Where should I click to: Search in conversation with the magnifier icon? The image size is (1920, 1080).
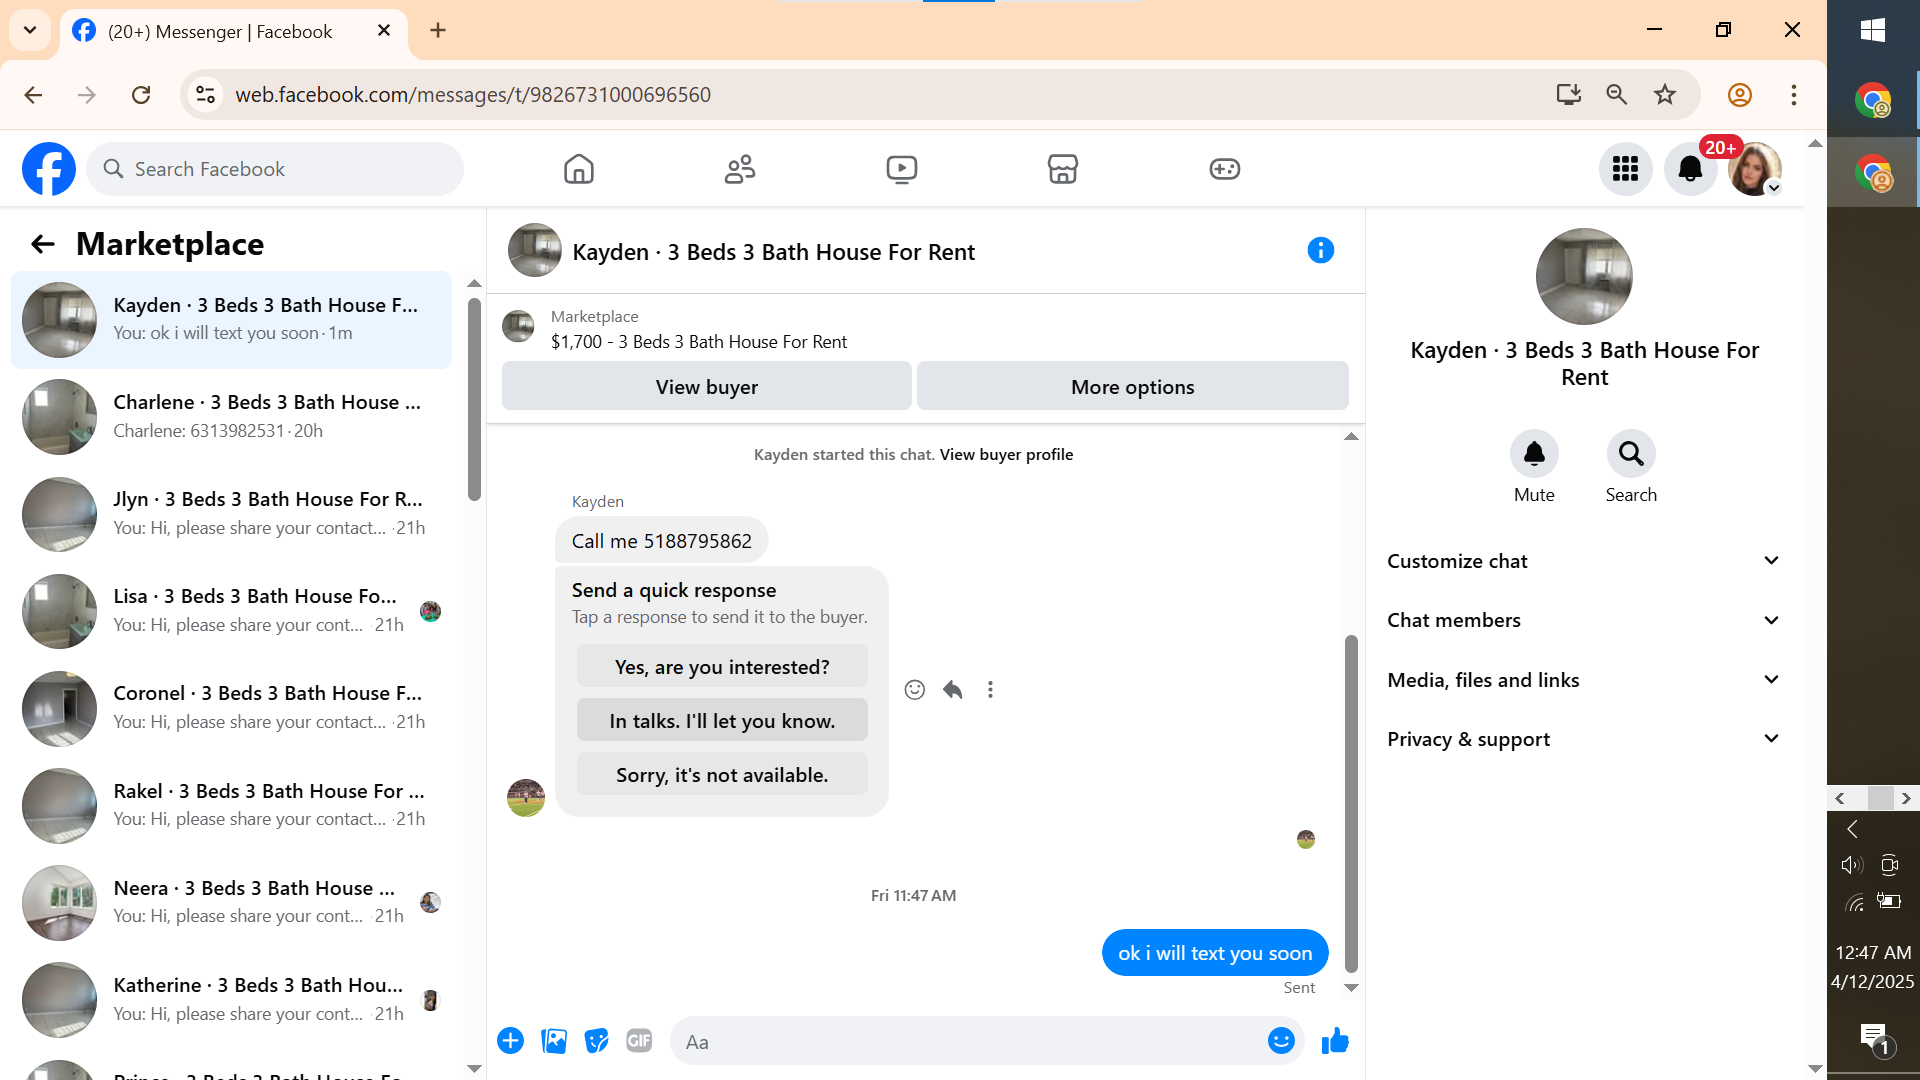coord(1631,455)
